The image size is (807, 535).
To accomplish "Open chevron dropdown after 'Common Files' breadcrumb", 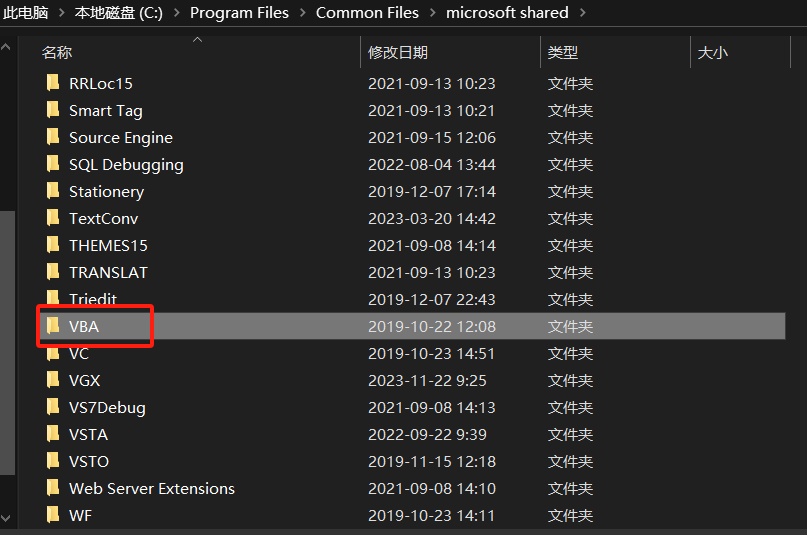I will click(x=432, y=13).
